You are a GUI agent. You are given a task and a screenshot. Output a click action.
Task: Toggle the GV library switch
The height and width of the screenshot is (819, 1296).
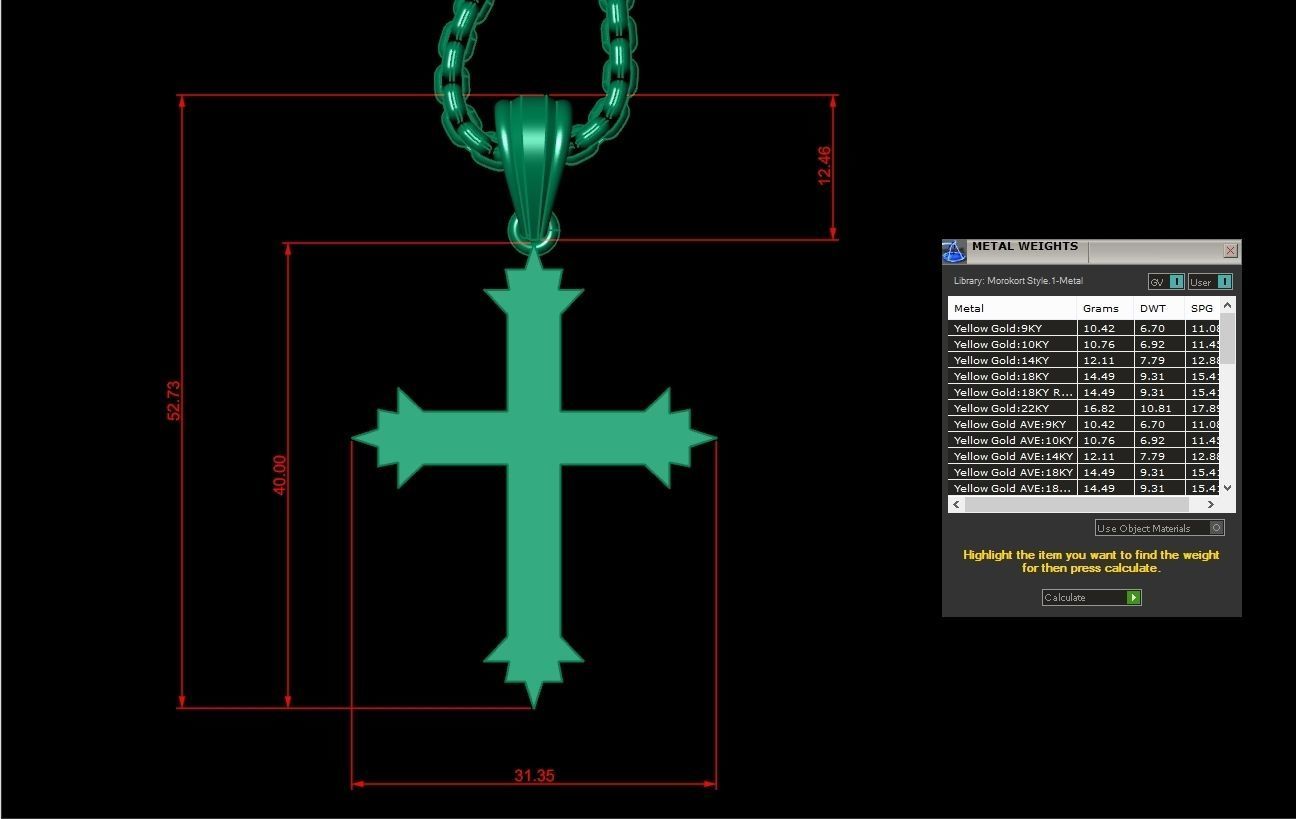[1166, 282]
